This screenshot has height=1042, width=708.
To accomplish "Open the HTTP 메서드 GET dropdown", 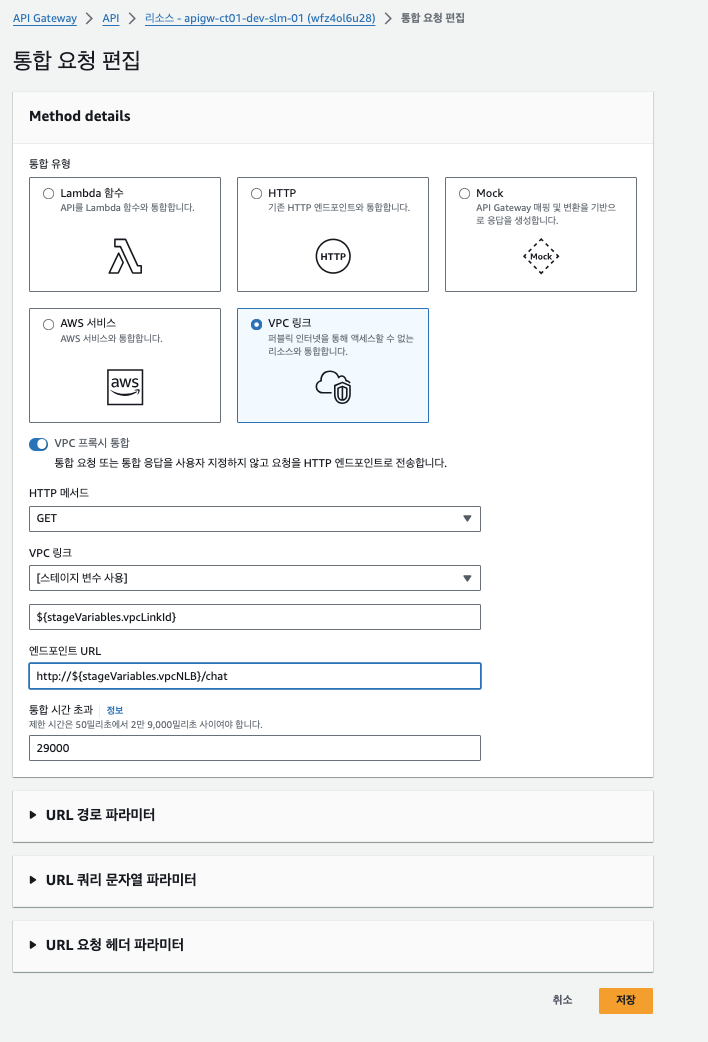I will 255,519.
